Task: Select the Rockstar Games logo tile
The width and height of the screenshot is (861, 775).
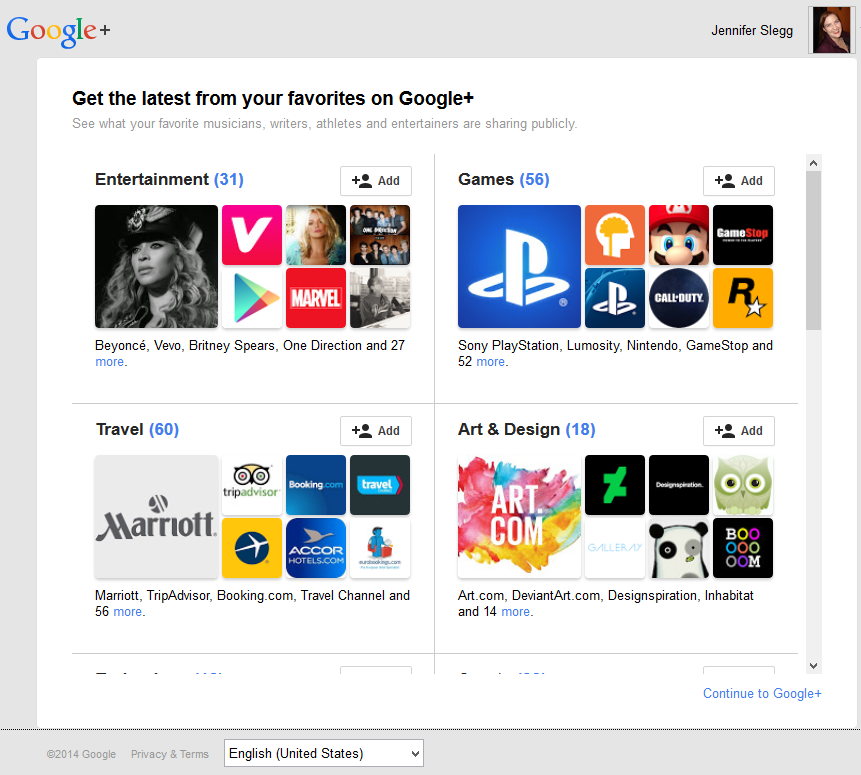Action: click(x=743, y=298)
